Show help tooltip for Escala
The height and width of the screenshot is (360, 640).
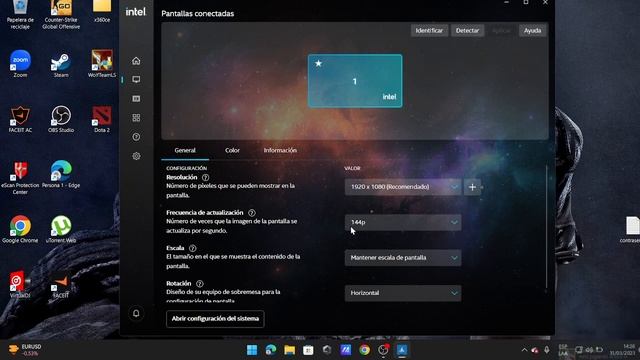point(193,248)
